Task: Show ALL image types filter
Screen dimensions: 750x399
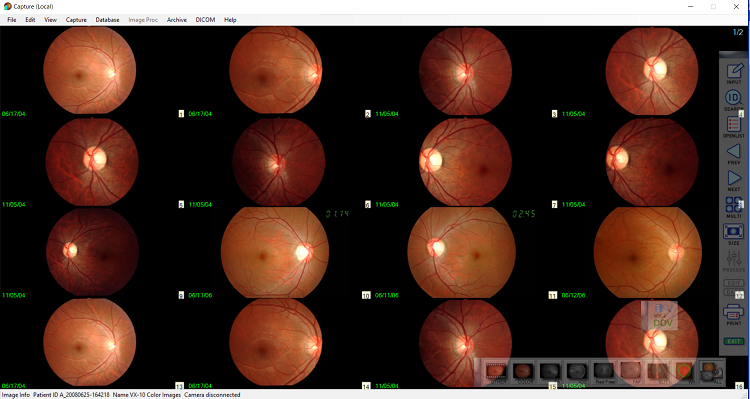Action: (x=711, y=372)
